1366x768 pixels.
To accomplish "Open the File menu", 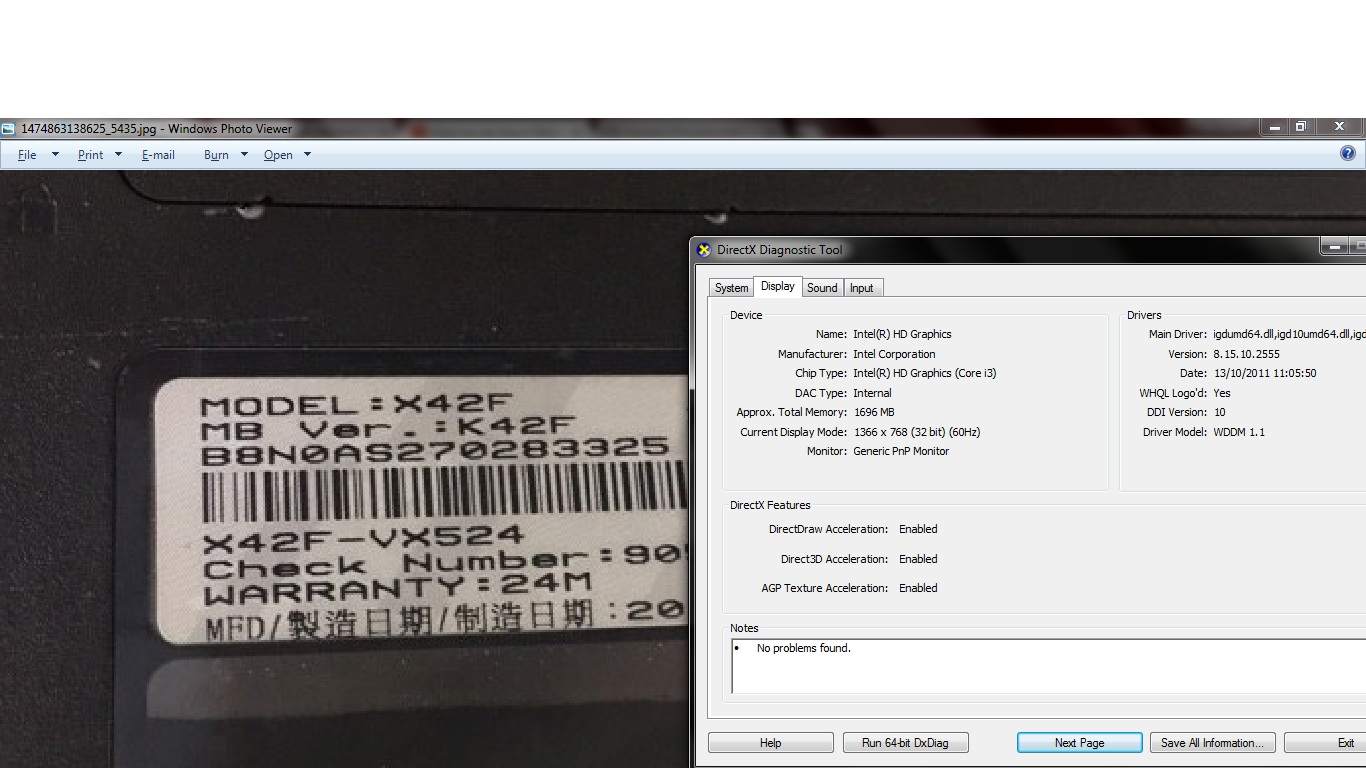I will coord(27,155).
